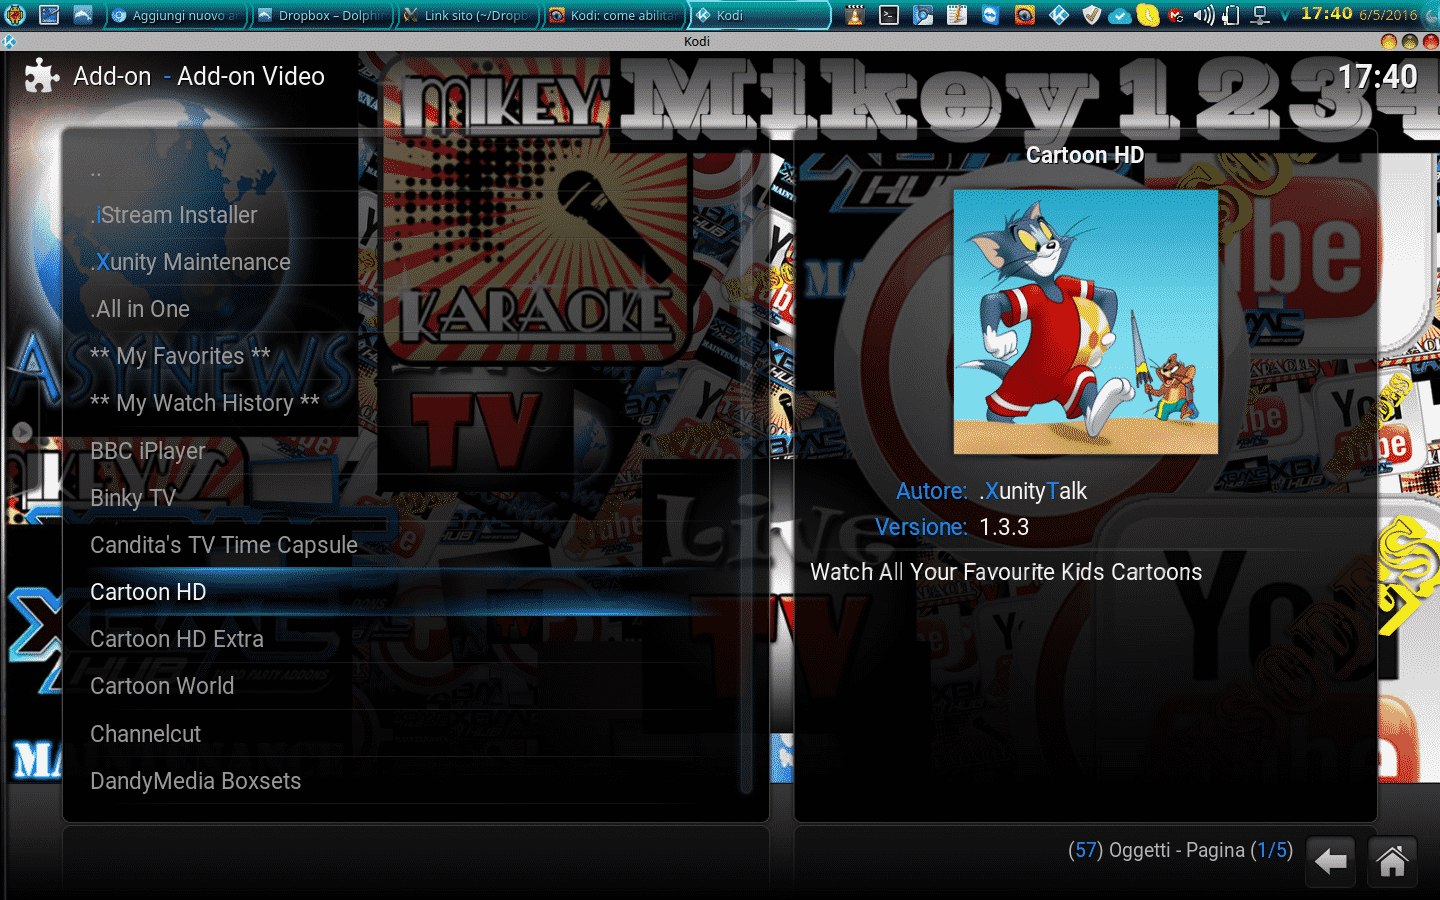
Task: Open the VLC media player tray icon
Action: pos(855,15)
